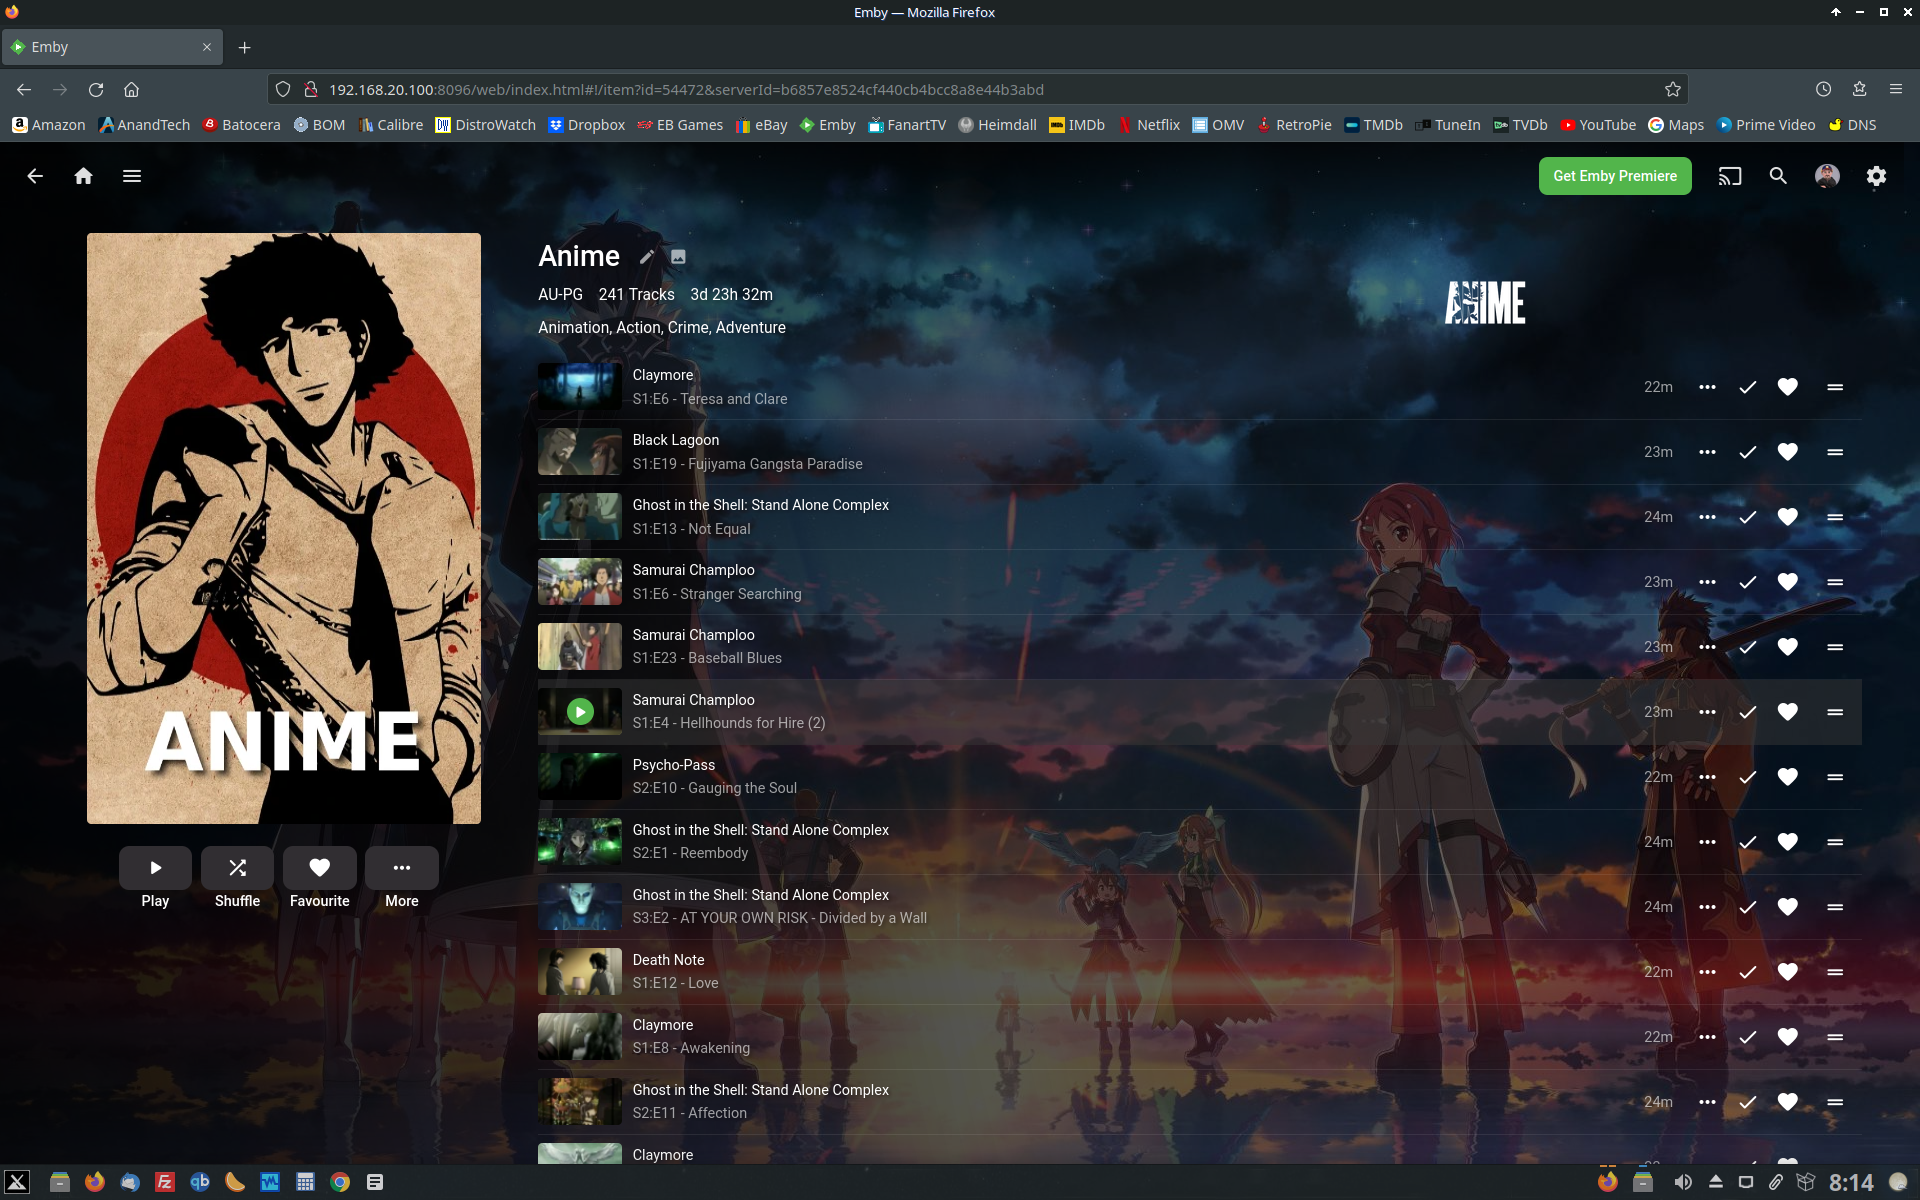This screenshot has height=1200, width=1920.
Task: Open more options for Baseball Blues episode
Action: pos(1707,647)
